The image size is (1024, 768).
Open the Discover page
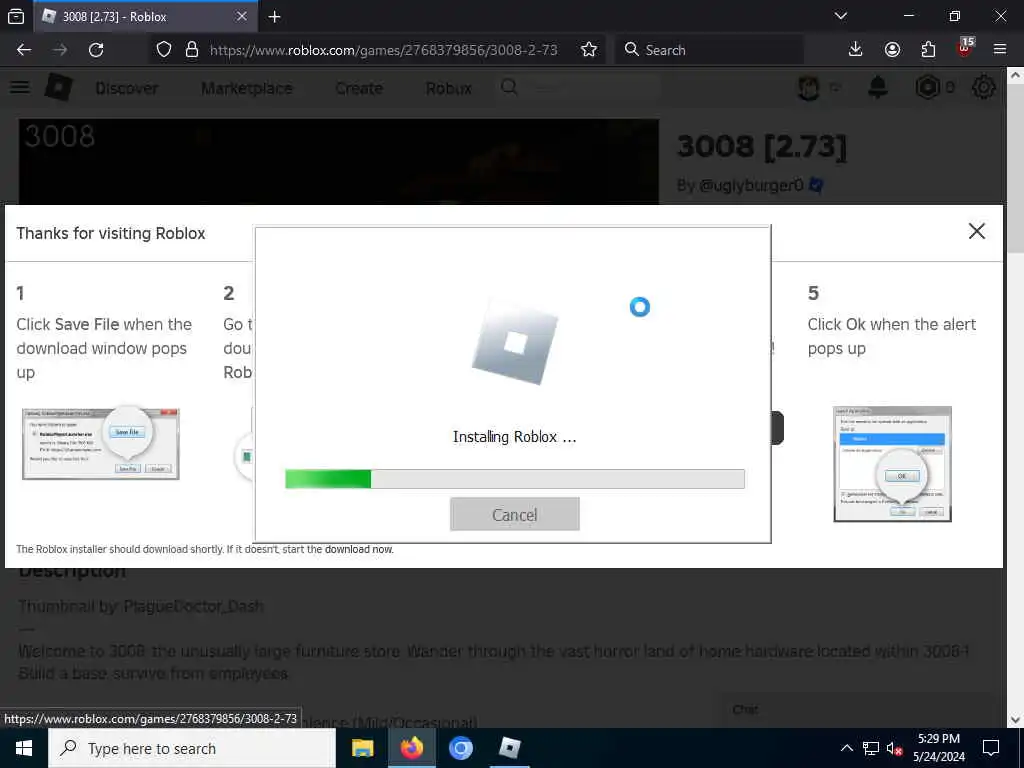(126, 88)
